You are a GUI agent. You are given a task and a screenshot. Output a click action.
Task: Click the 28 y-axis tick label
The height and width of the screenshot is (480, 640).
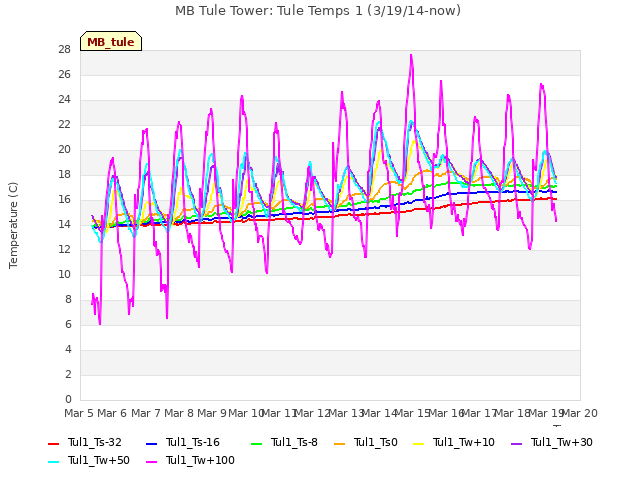(x=64, y=50)
